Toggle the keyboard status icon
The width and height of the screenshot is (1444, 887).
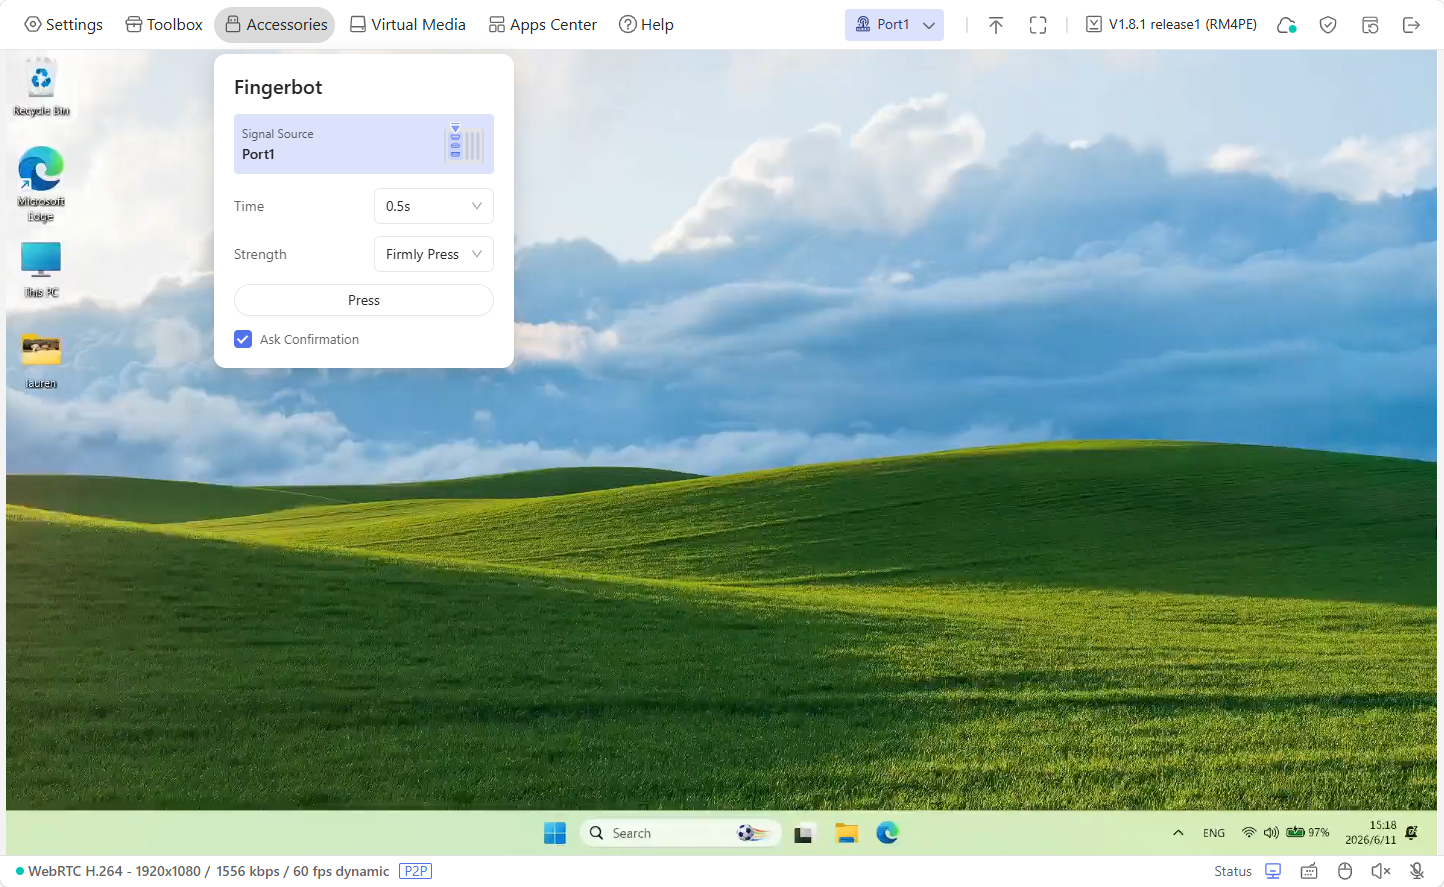1309,871
